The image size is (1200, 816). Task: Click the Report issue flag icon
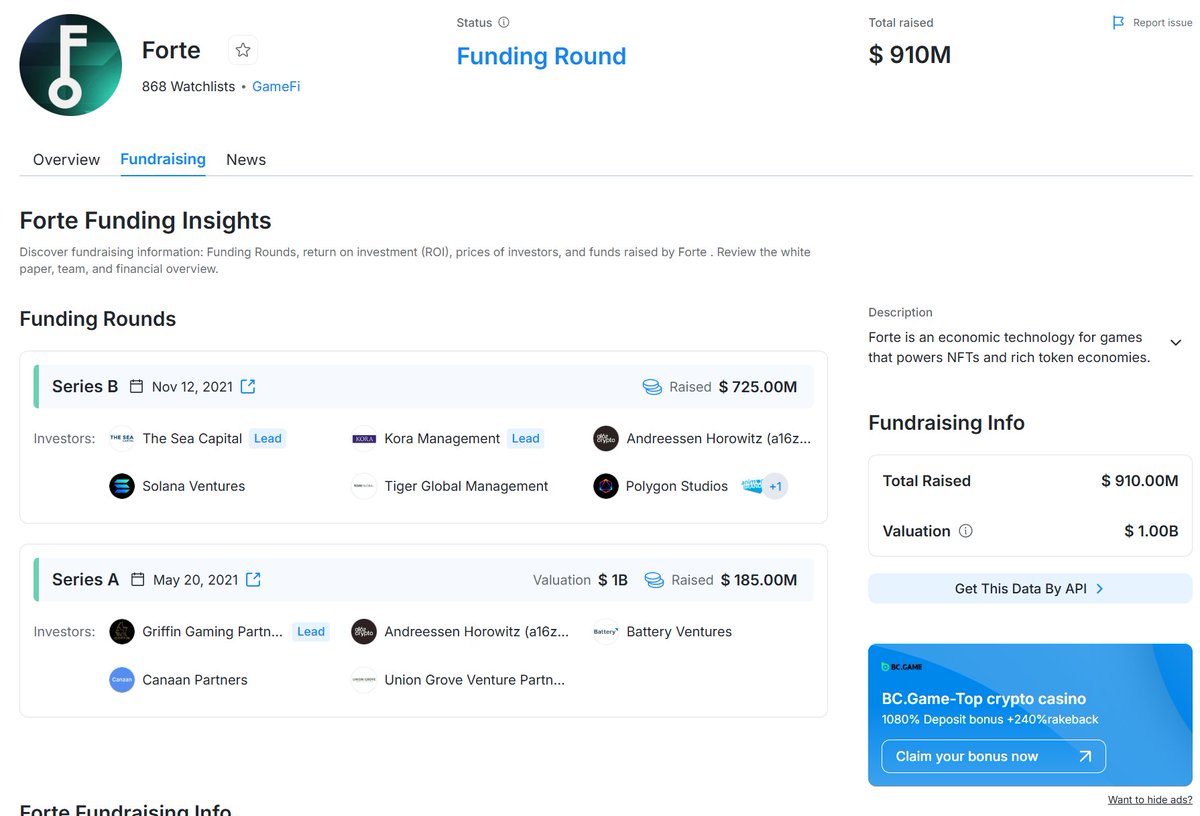pos(1118,23)
